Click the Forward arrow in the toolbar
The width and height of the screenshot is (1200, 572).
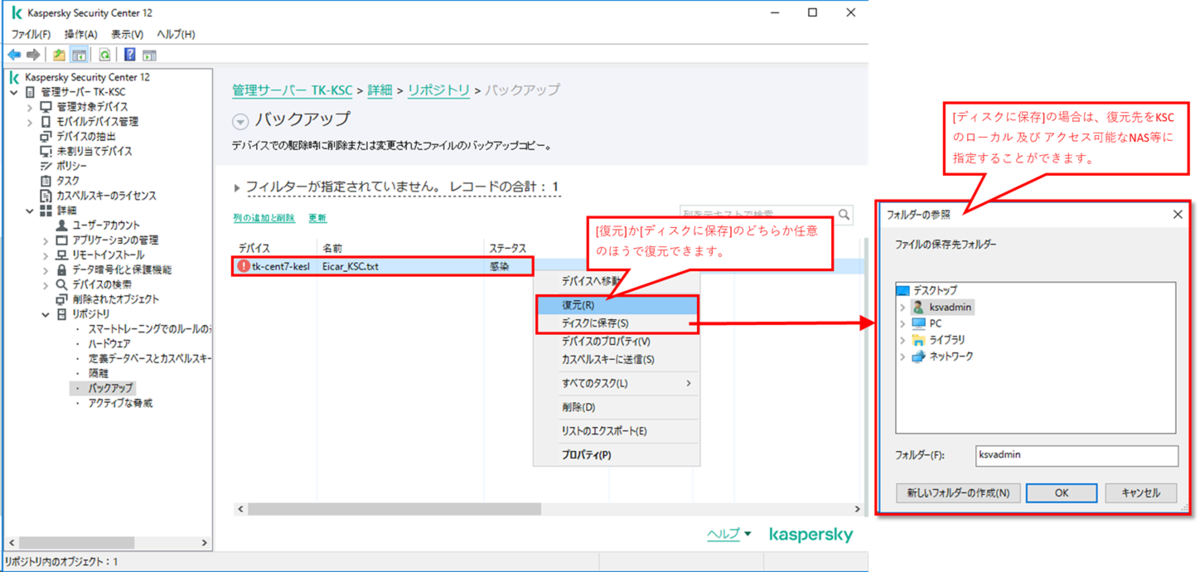point(32,54)
